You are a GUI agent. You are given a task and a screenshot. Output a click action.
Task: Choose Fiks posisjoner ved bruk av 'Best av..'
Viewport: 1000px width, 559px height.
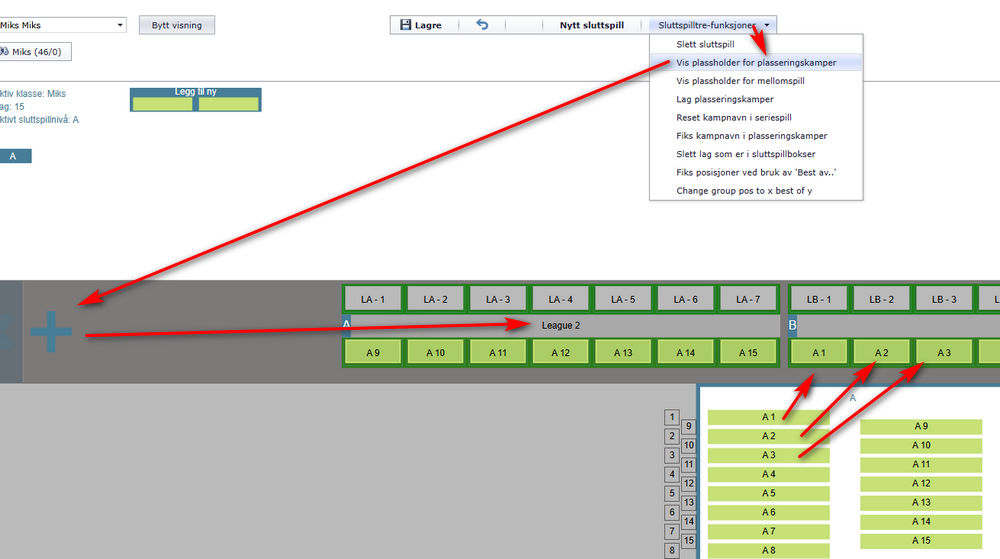[756, 172]
